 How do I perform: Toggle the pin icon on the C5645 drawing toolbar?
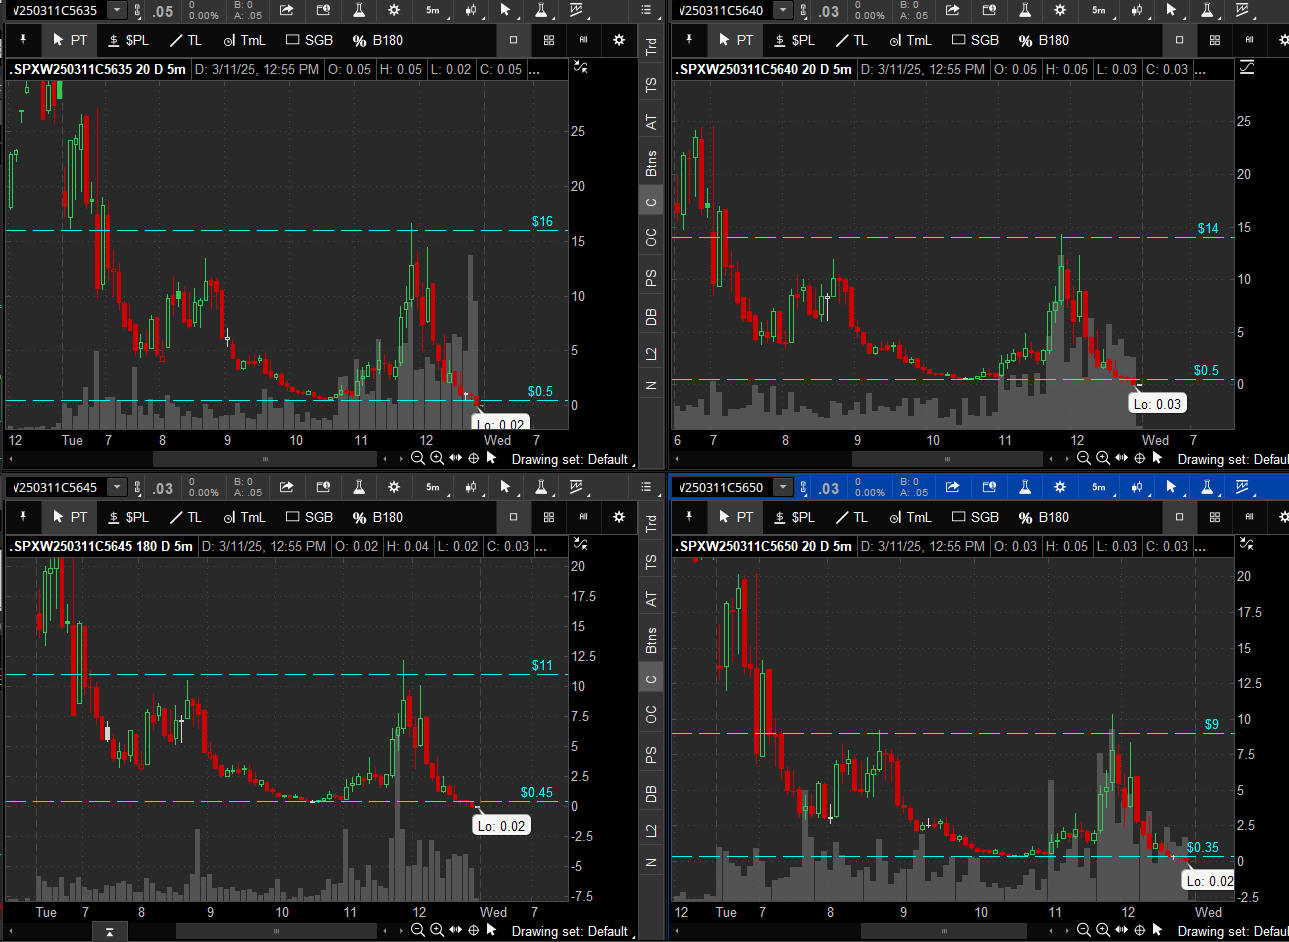(x=23, y=517)
